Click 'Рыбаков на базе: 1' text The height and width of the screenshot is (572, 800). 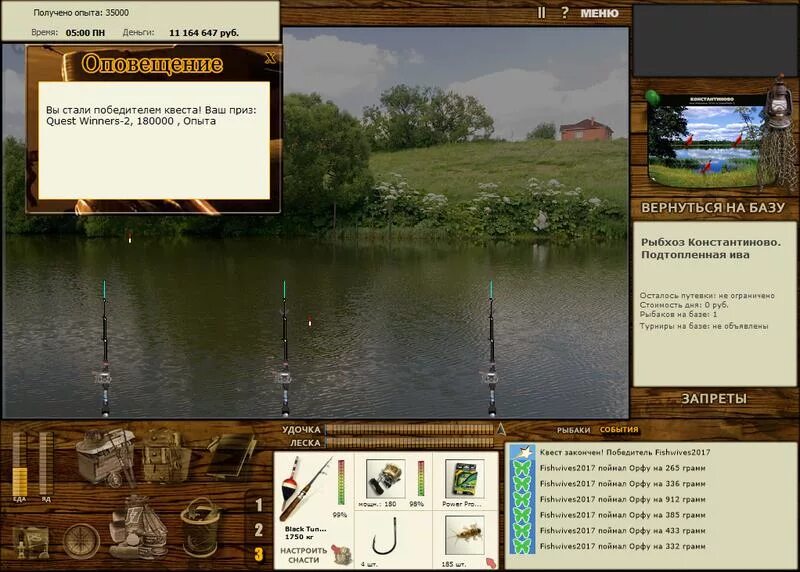pos(679,314)
